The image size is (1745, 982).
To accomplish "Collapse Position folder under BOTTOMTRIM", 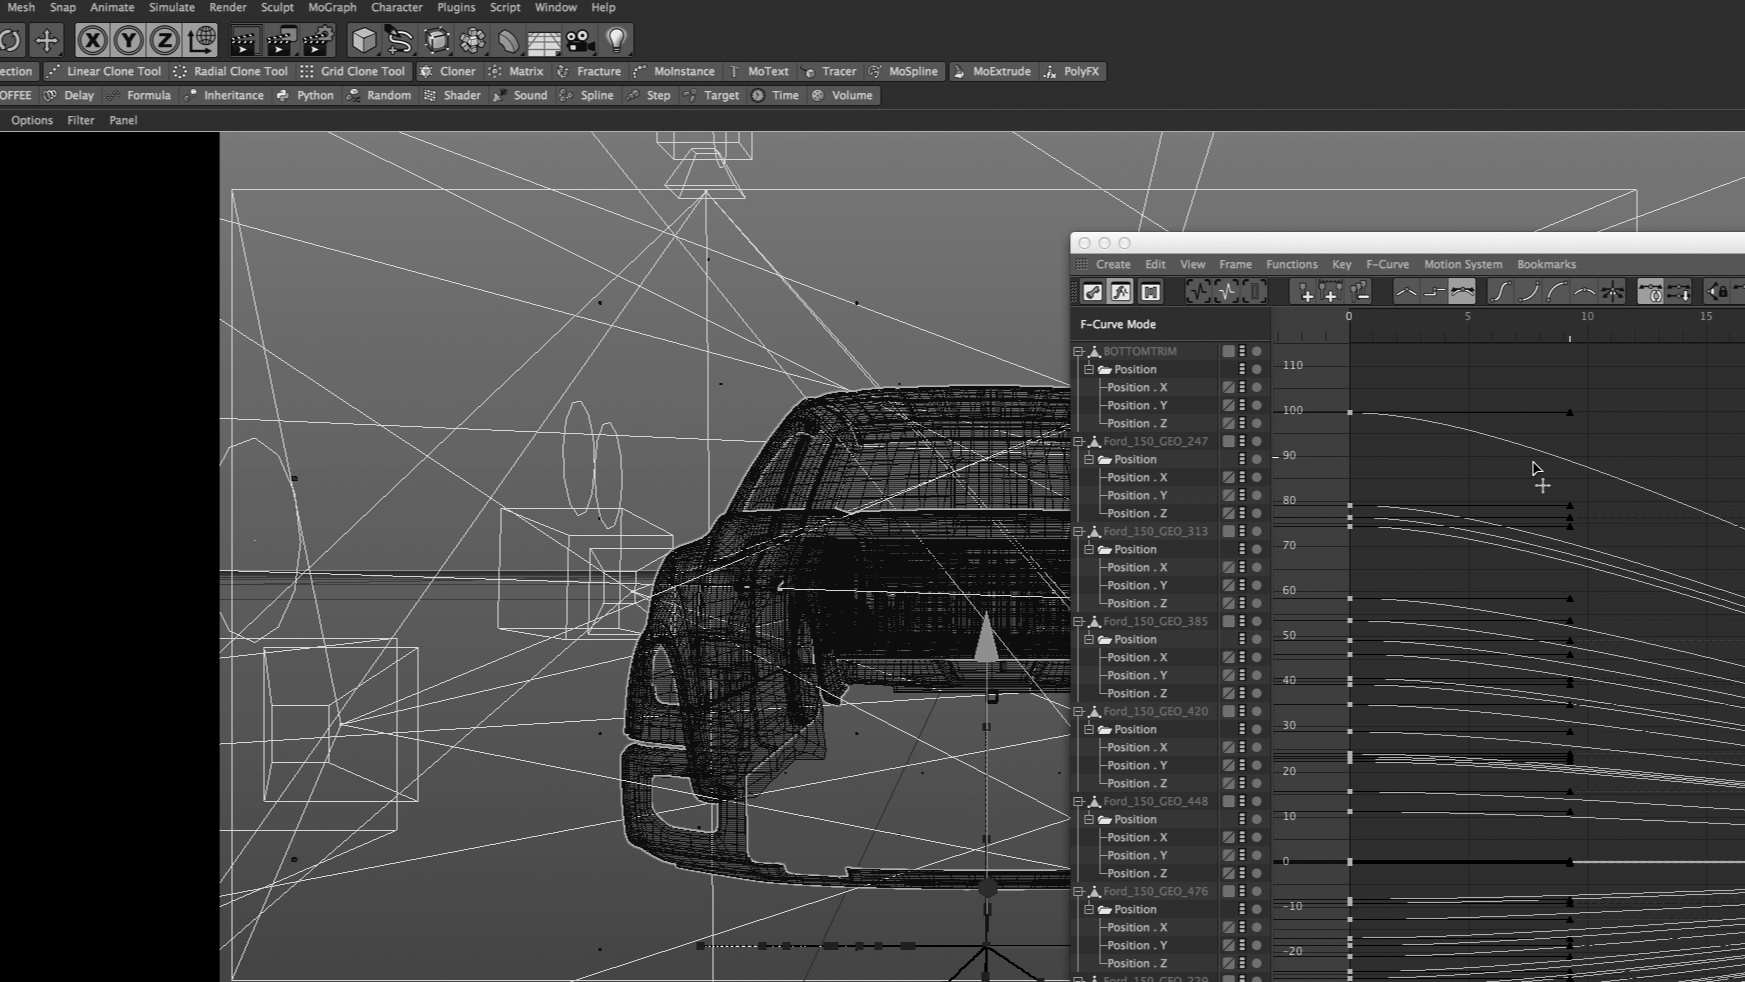I will click(1089, 369).
